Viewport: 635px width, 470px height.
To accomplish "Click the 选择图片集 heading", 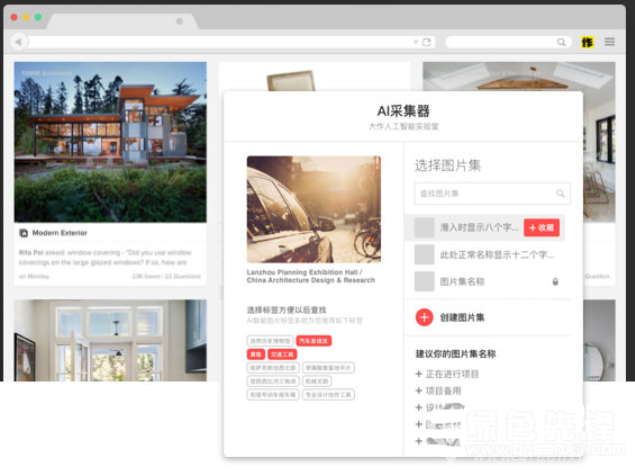I will (x=447, y=165).
